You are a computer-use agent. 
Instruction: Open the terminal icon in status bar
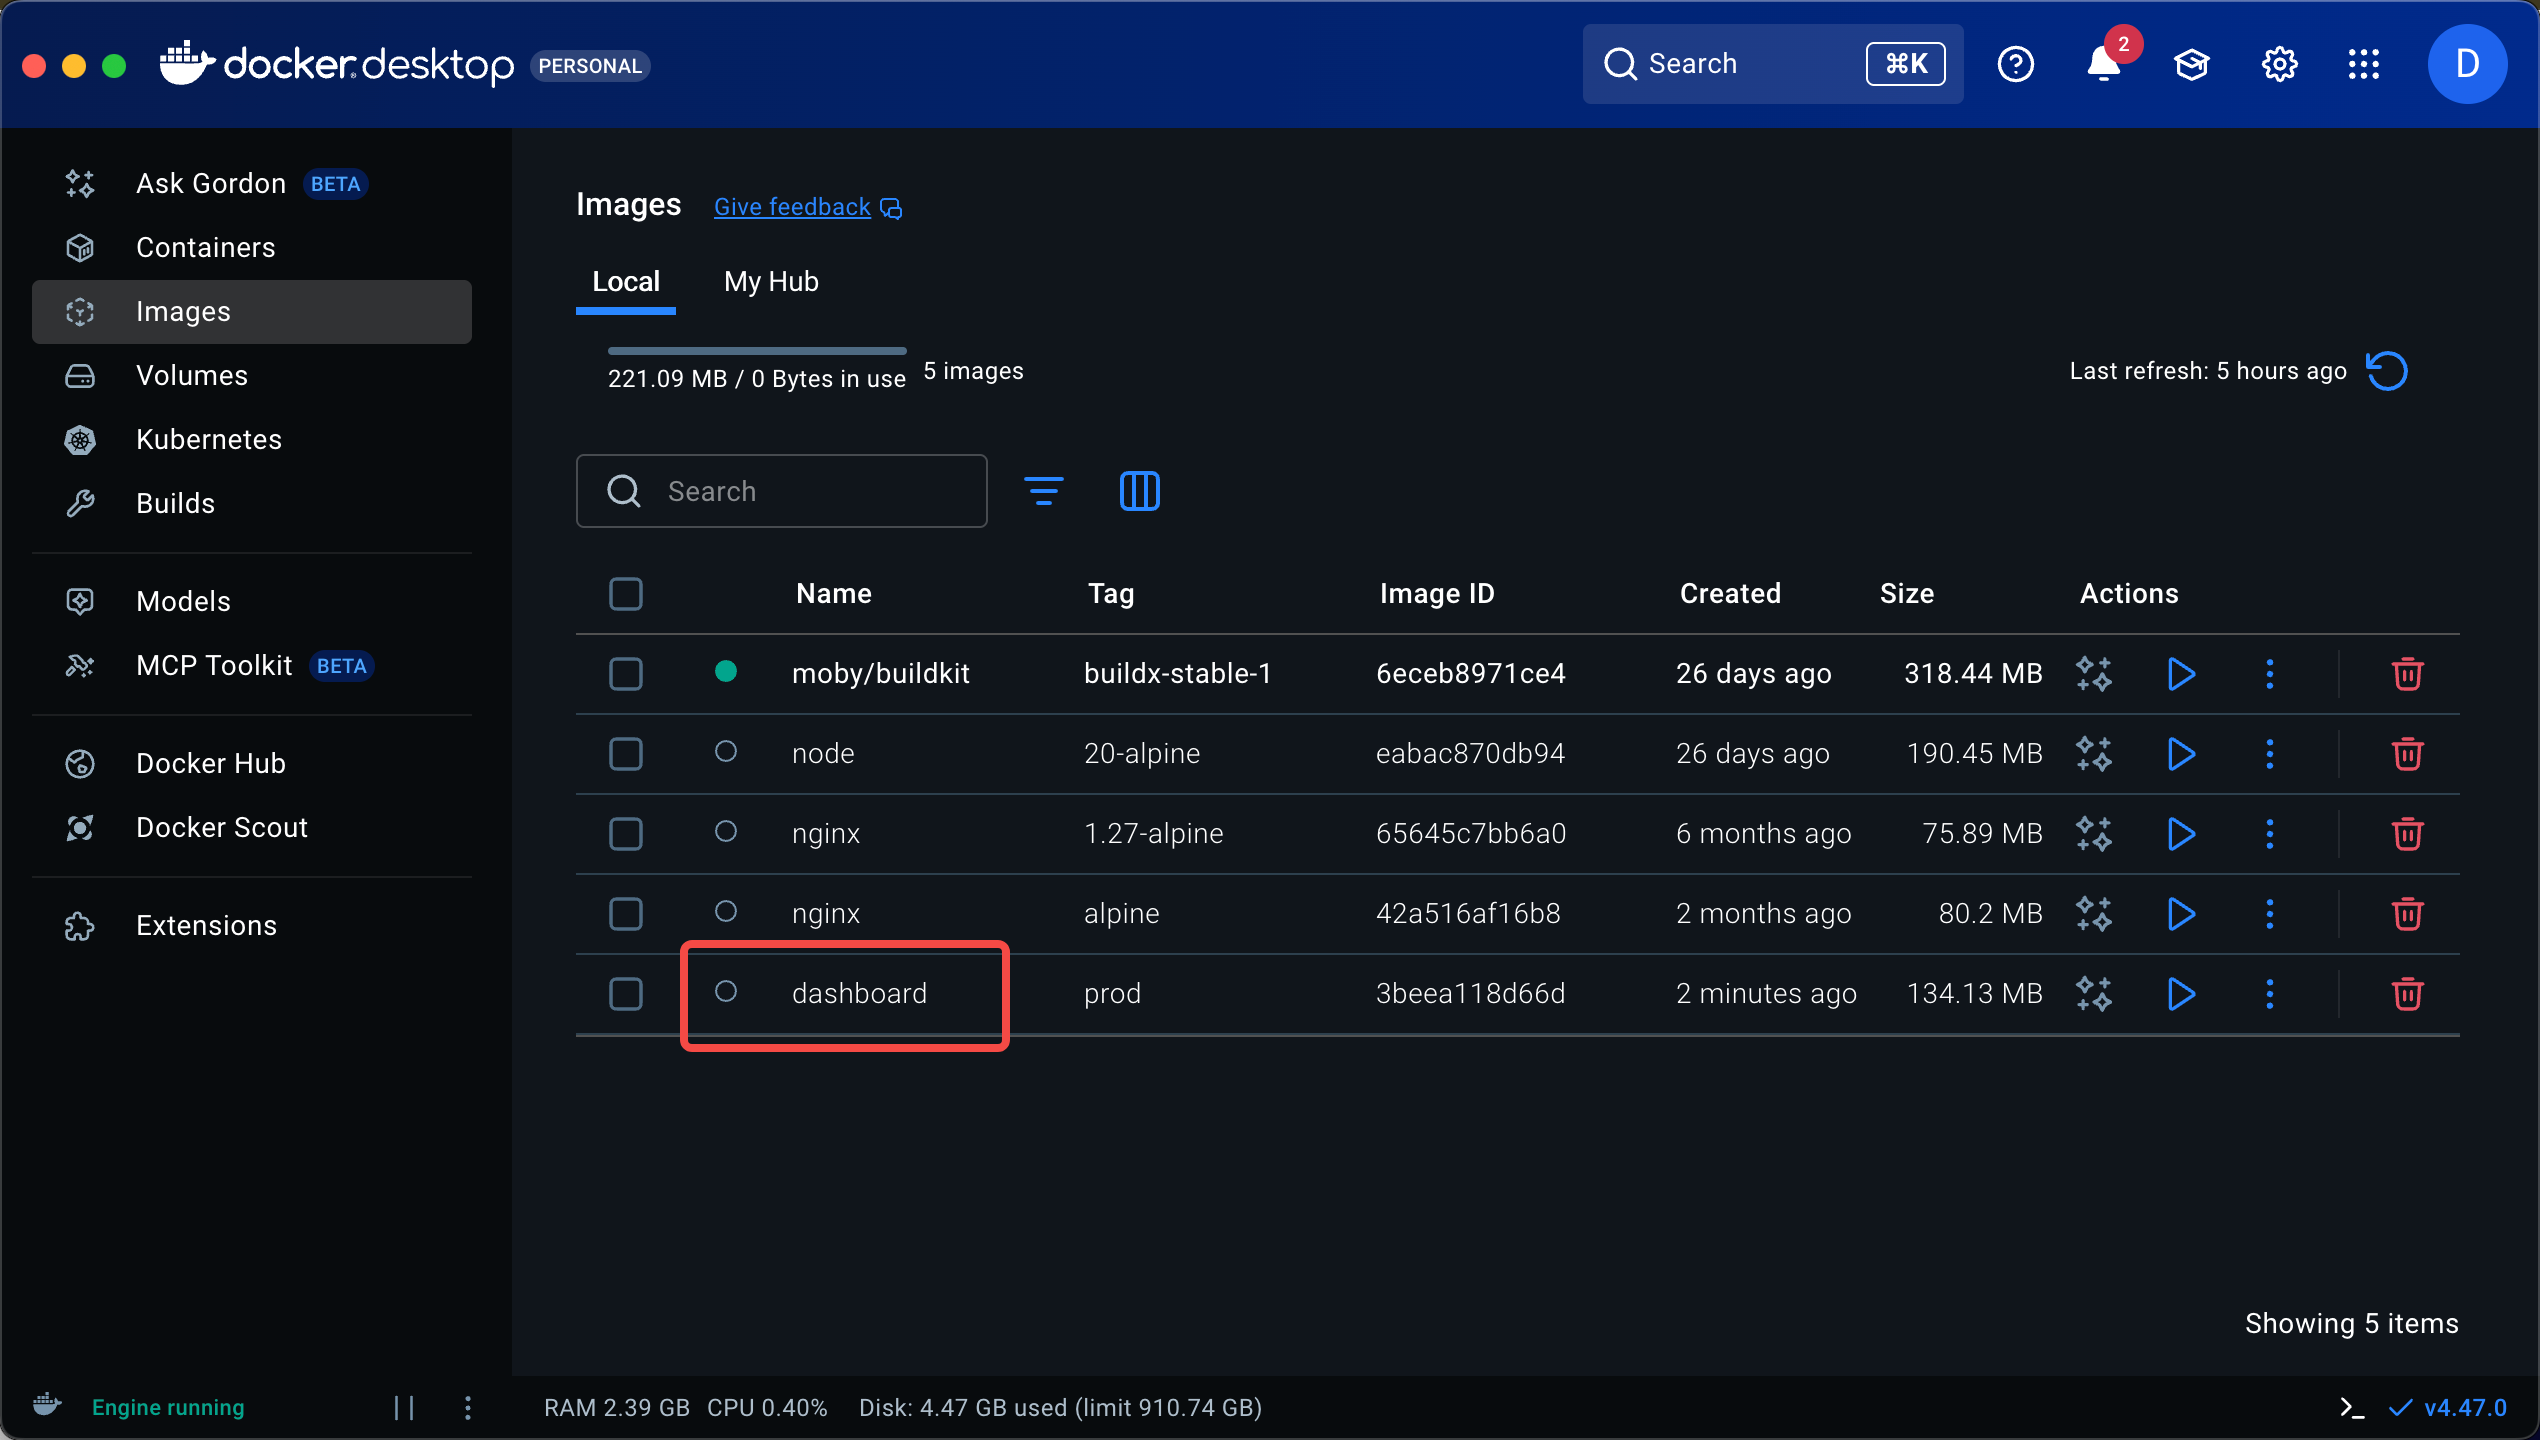(2351, 1408)
